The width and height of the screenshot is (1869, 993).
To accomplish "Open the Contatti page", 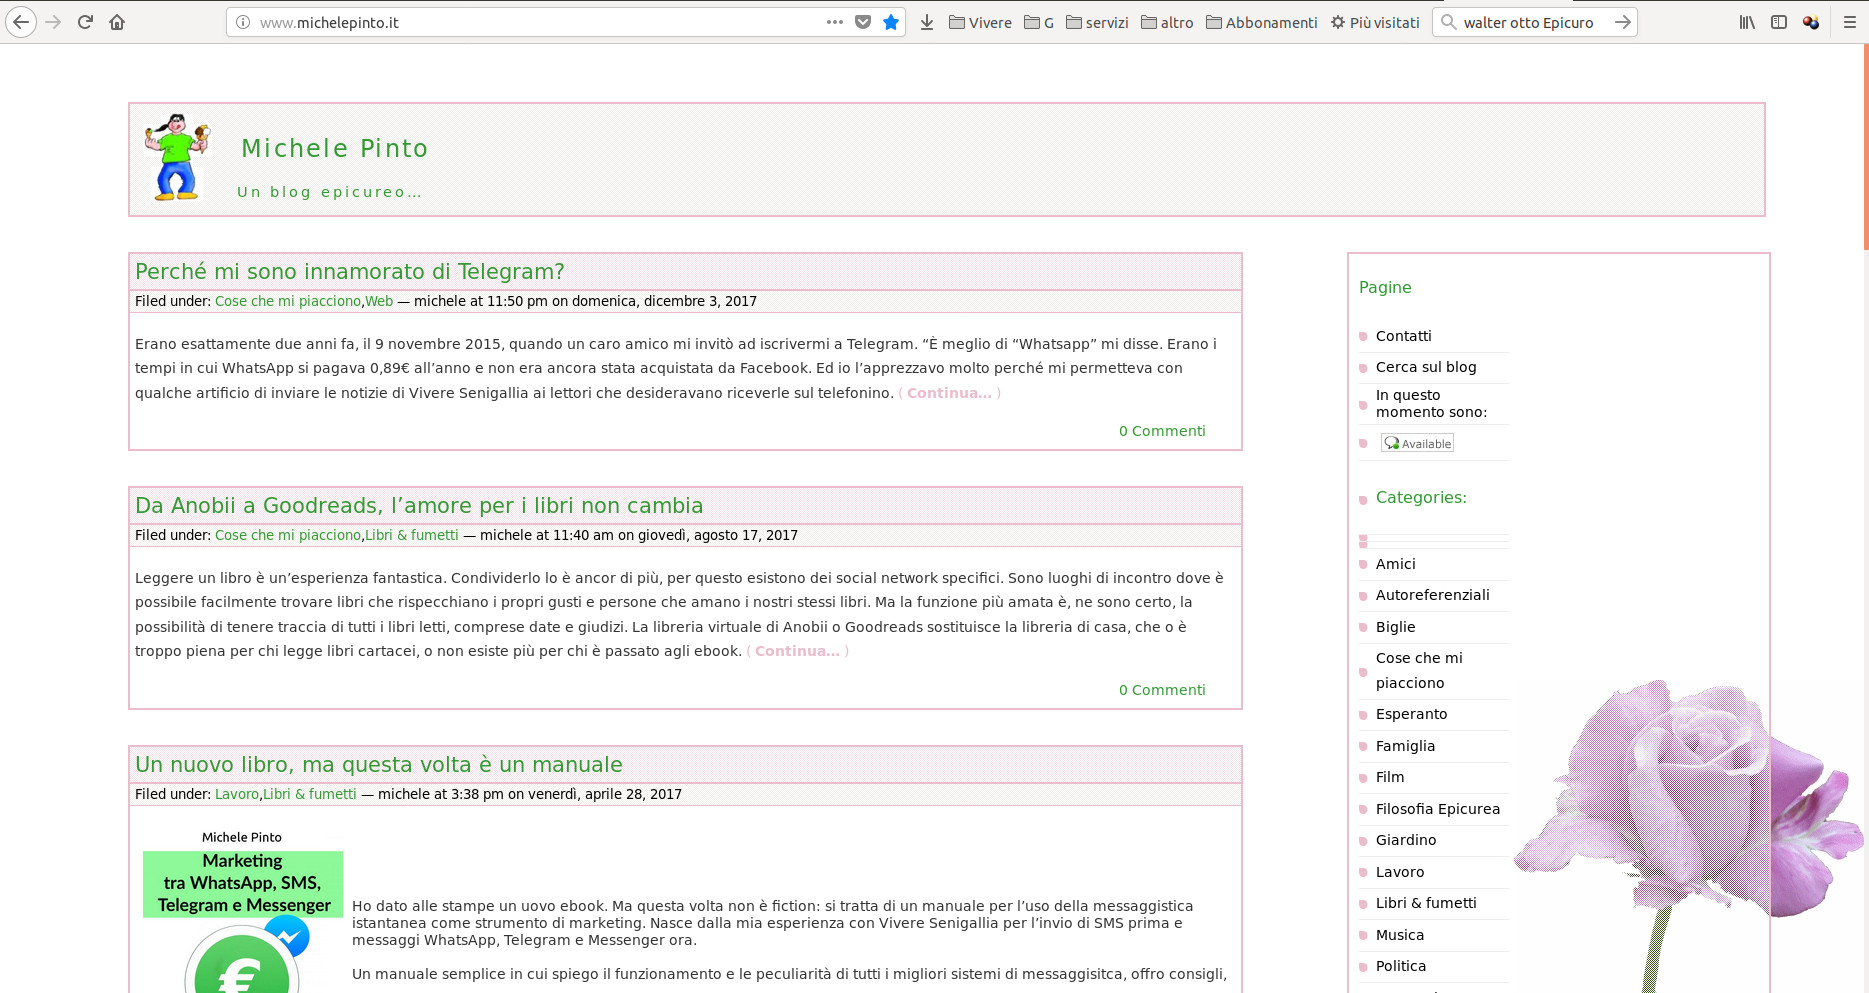I will [x=1403, y=336].
